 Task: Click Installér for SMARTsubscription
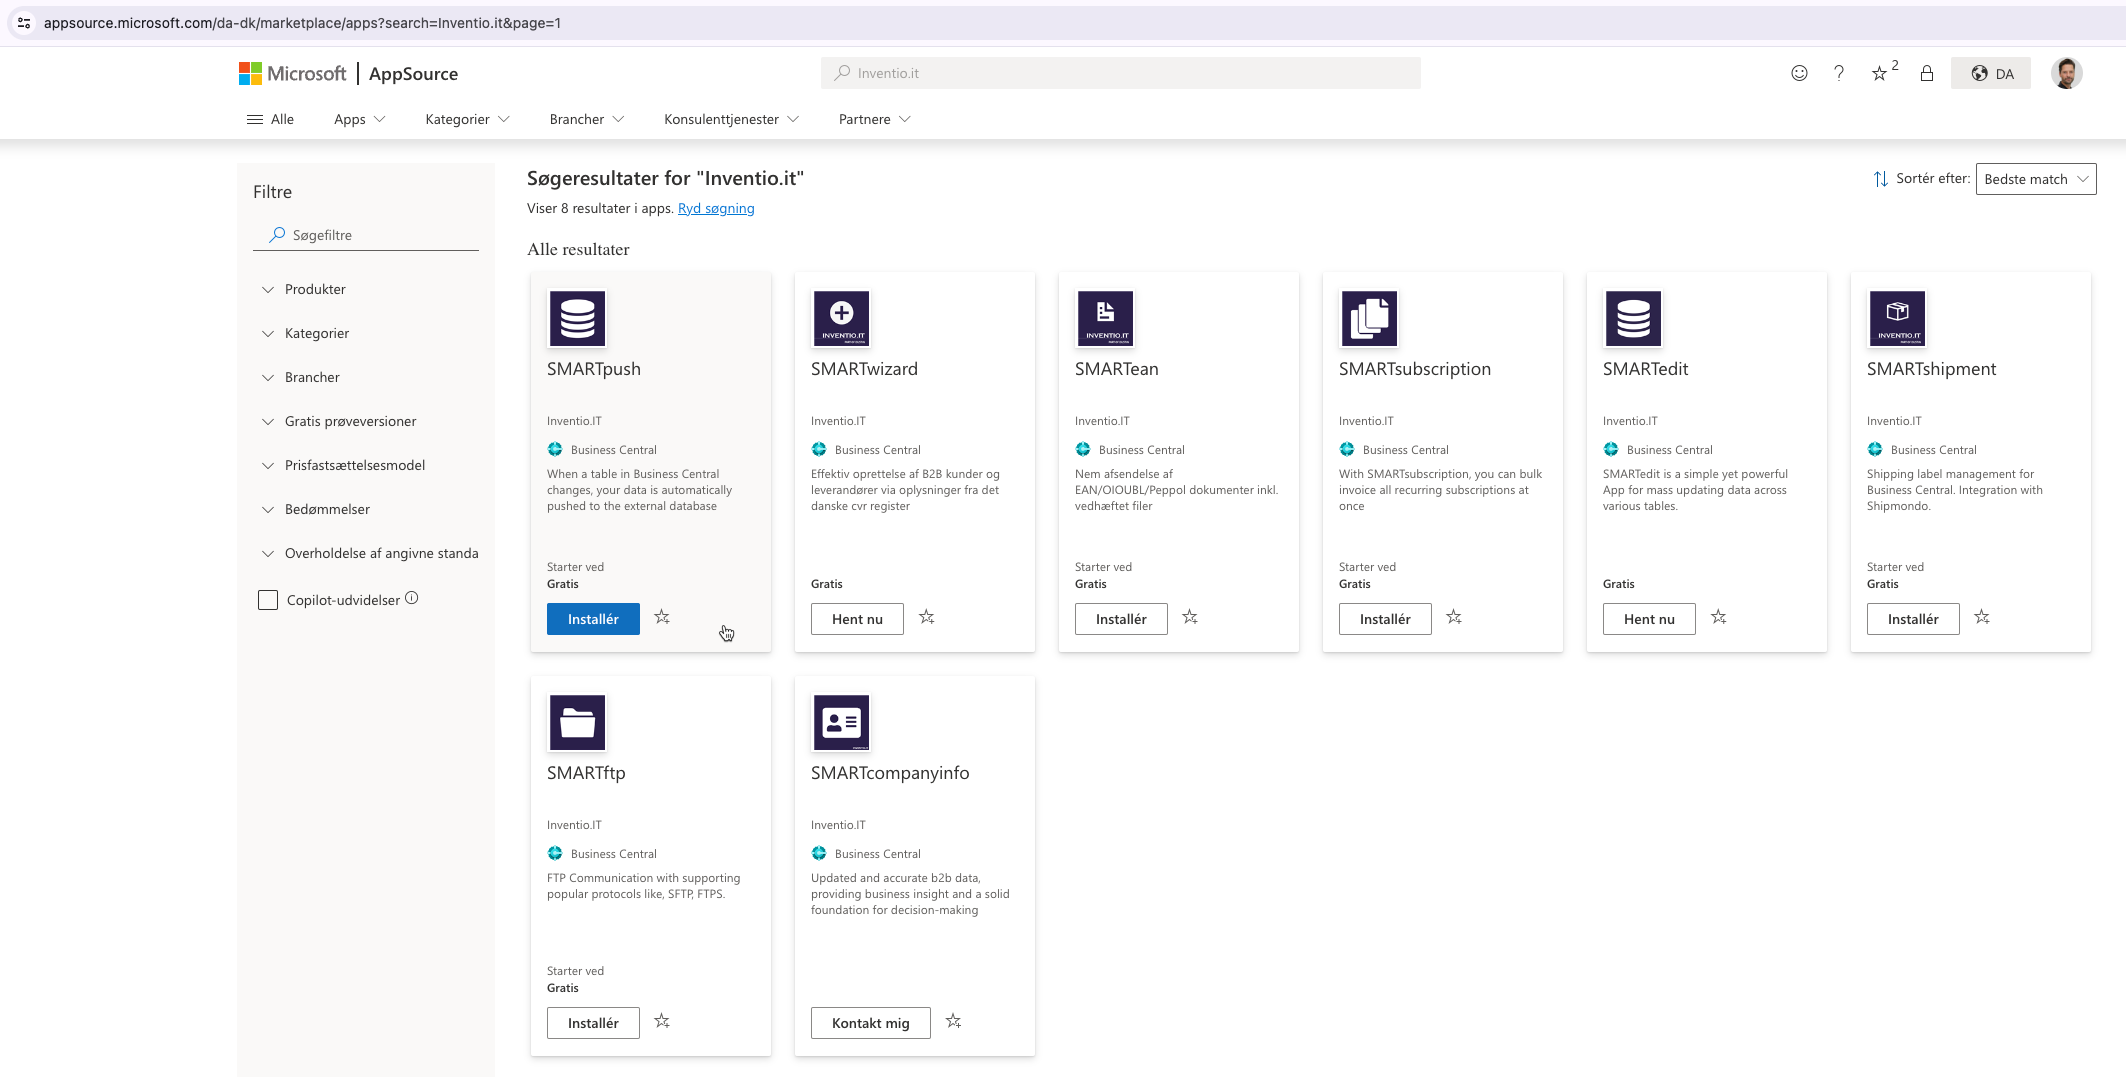click(x=1385, y=619)
